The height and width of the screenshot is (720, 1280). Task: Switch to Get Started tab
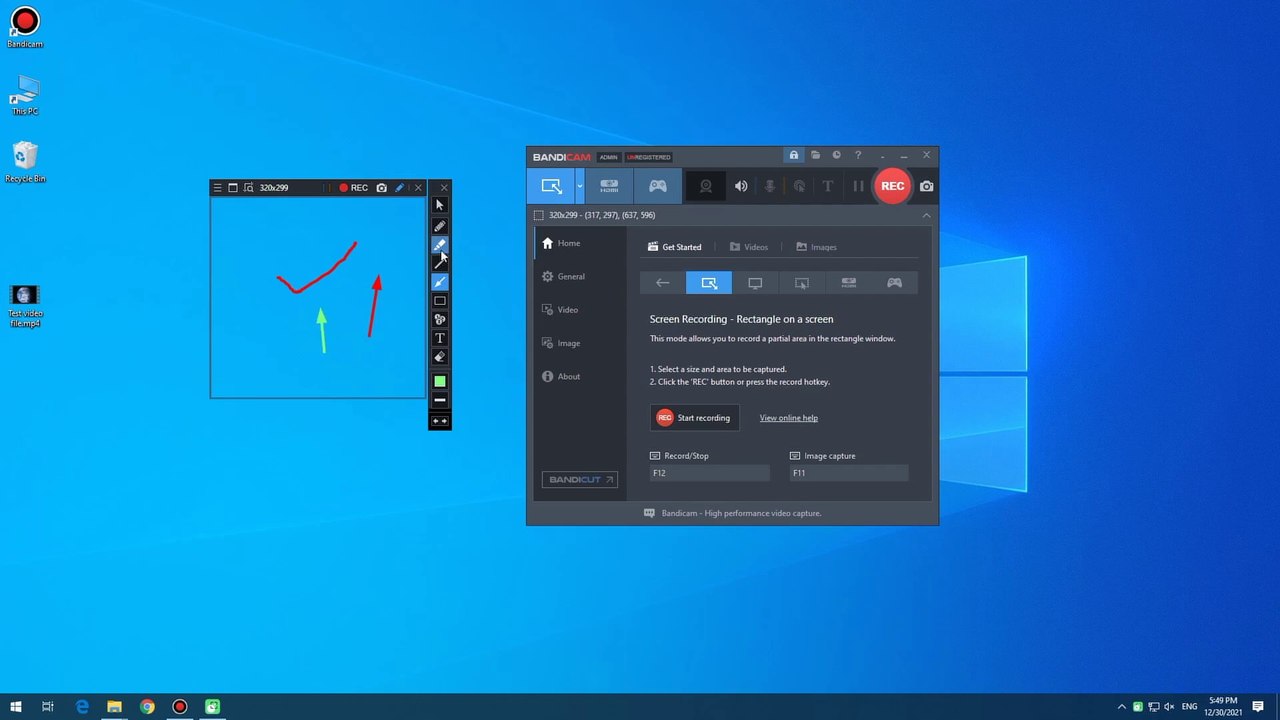coord(675,247)
